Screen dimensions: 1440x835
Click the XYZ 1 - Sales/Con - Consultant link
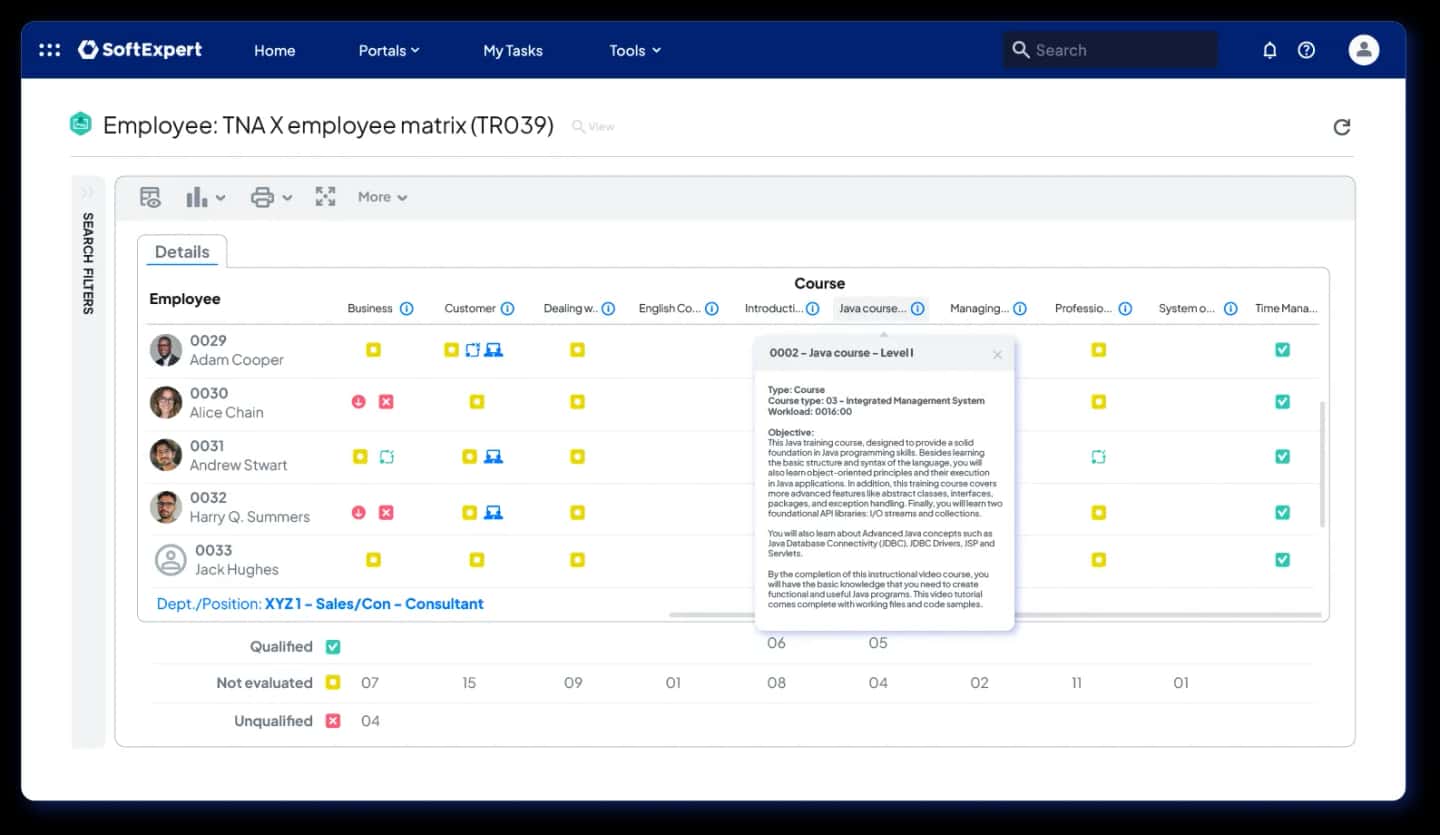click(374, 604)
